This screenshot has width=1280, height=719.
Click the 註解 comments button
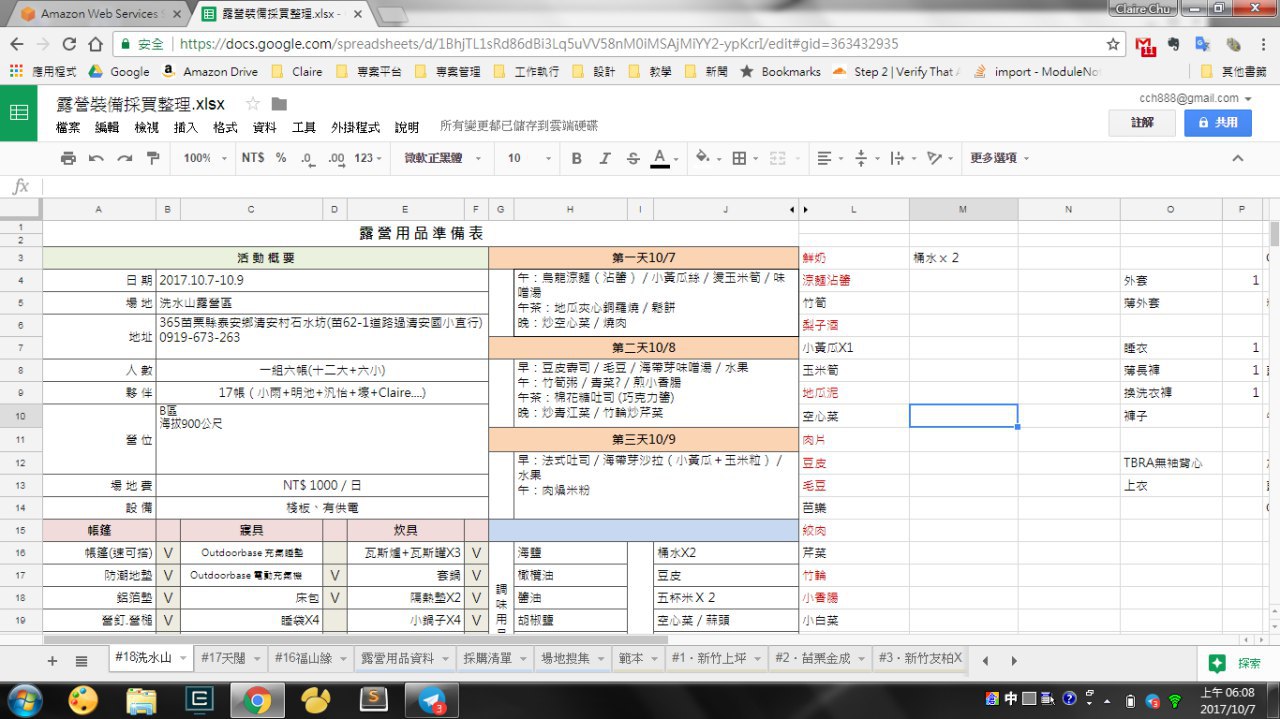(1142, 122)
